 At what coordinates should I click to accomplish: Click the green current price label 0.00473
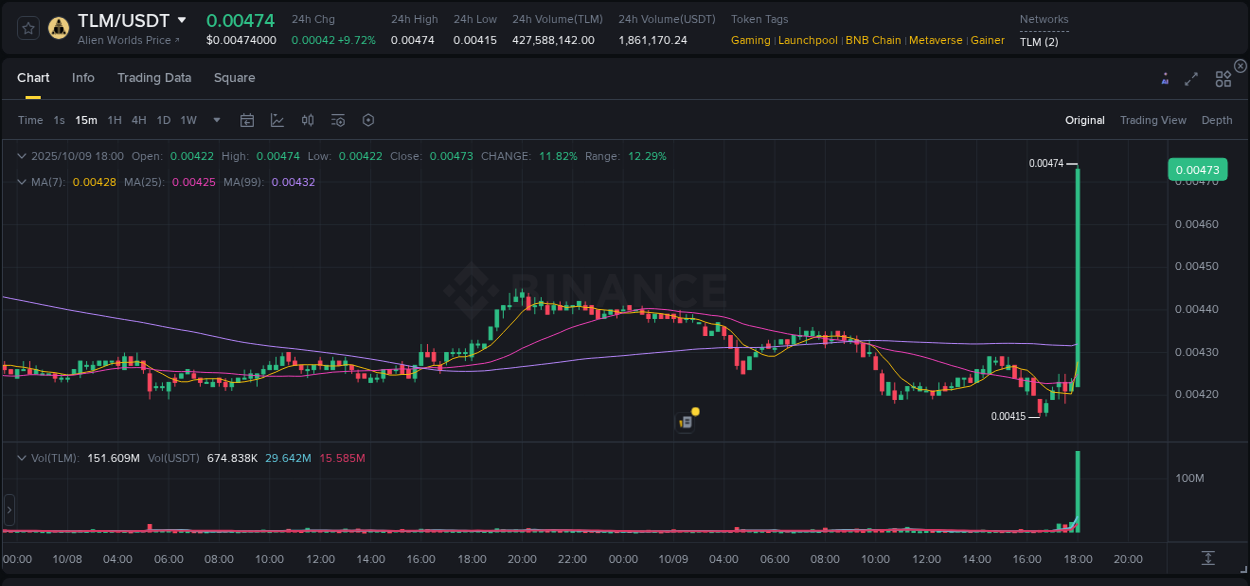[1197, 170]
